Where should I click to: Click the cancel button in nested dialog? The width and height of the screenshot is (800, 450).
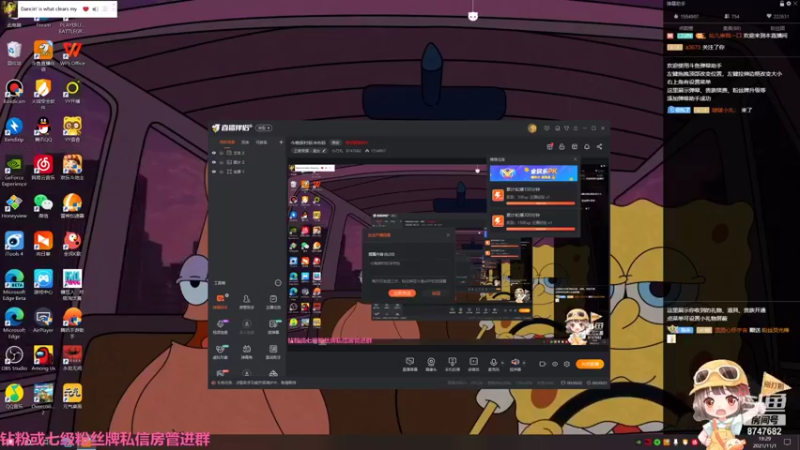(436, 293)
